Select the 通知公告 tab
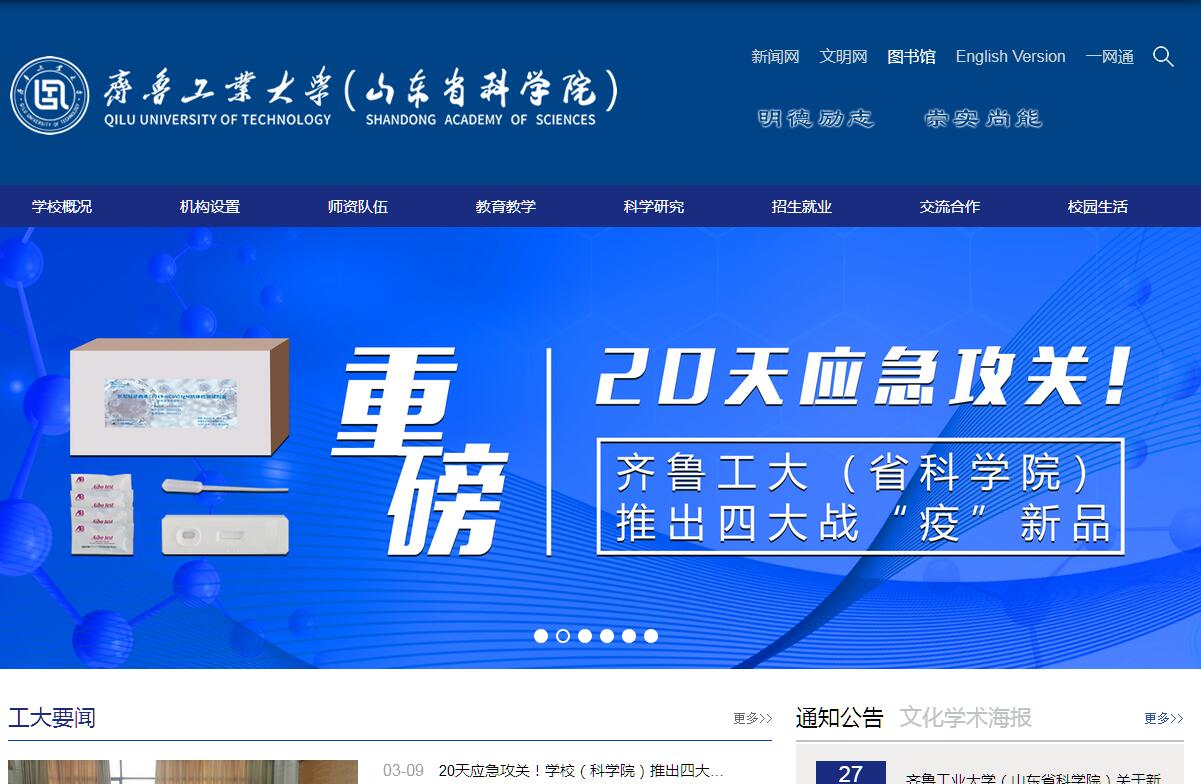The height and width of the screenshot is (784, 1201). pos(840,718)
